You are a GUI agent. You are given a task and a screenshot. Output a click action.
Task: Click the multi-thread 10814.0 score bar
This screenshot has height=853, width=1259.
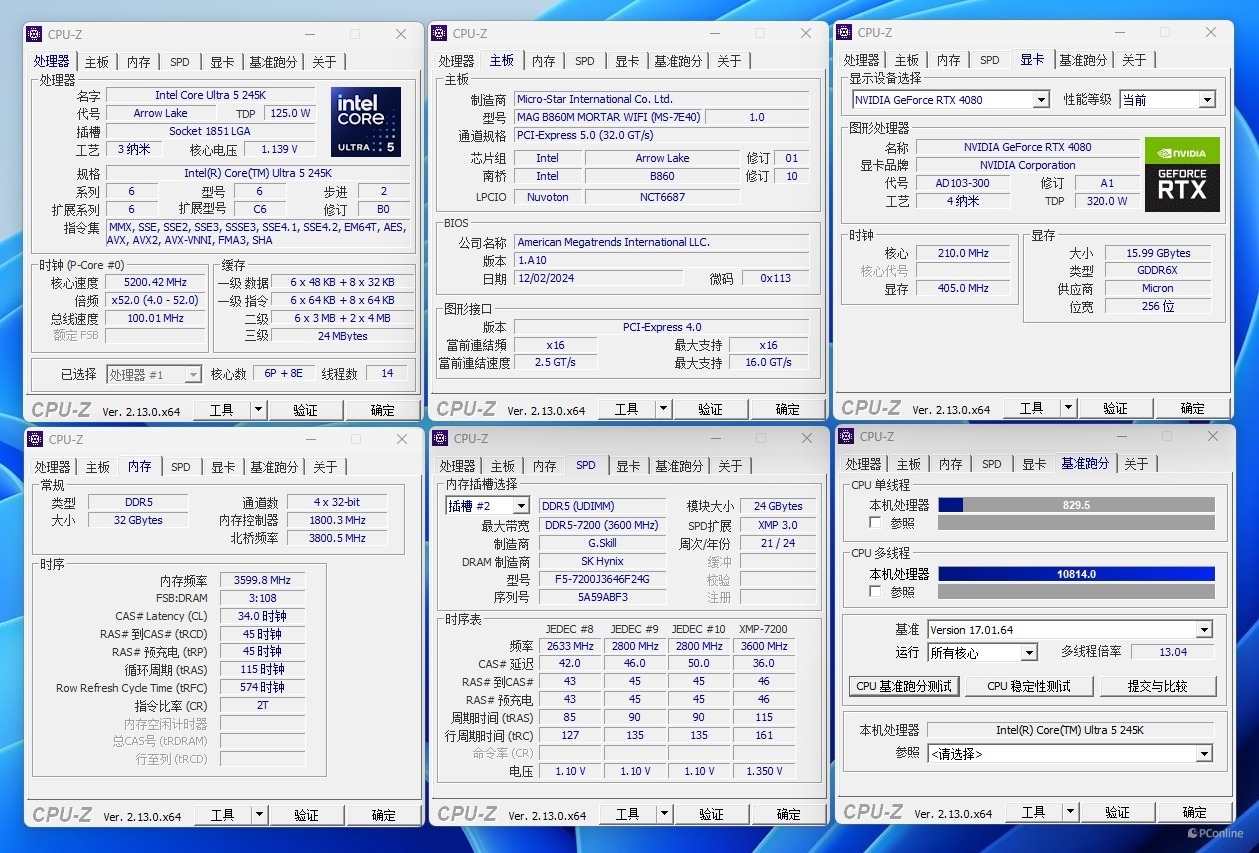pos(1076,574)
